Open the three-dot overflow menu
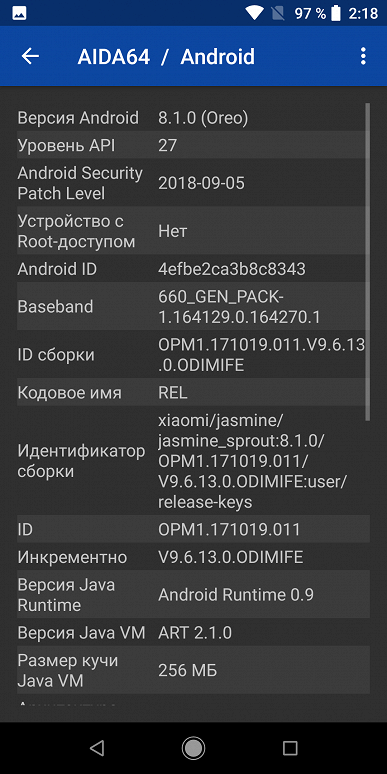 tap(363, 56)
